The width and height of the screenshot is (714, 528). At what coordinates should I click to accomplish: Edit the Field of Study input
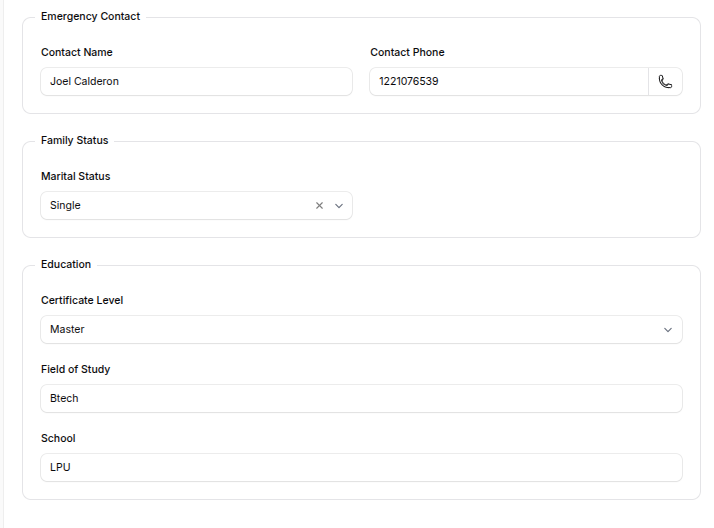click(361, 399)
